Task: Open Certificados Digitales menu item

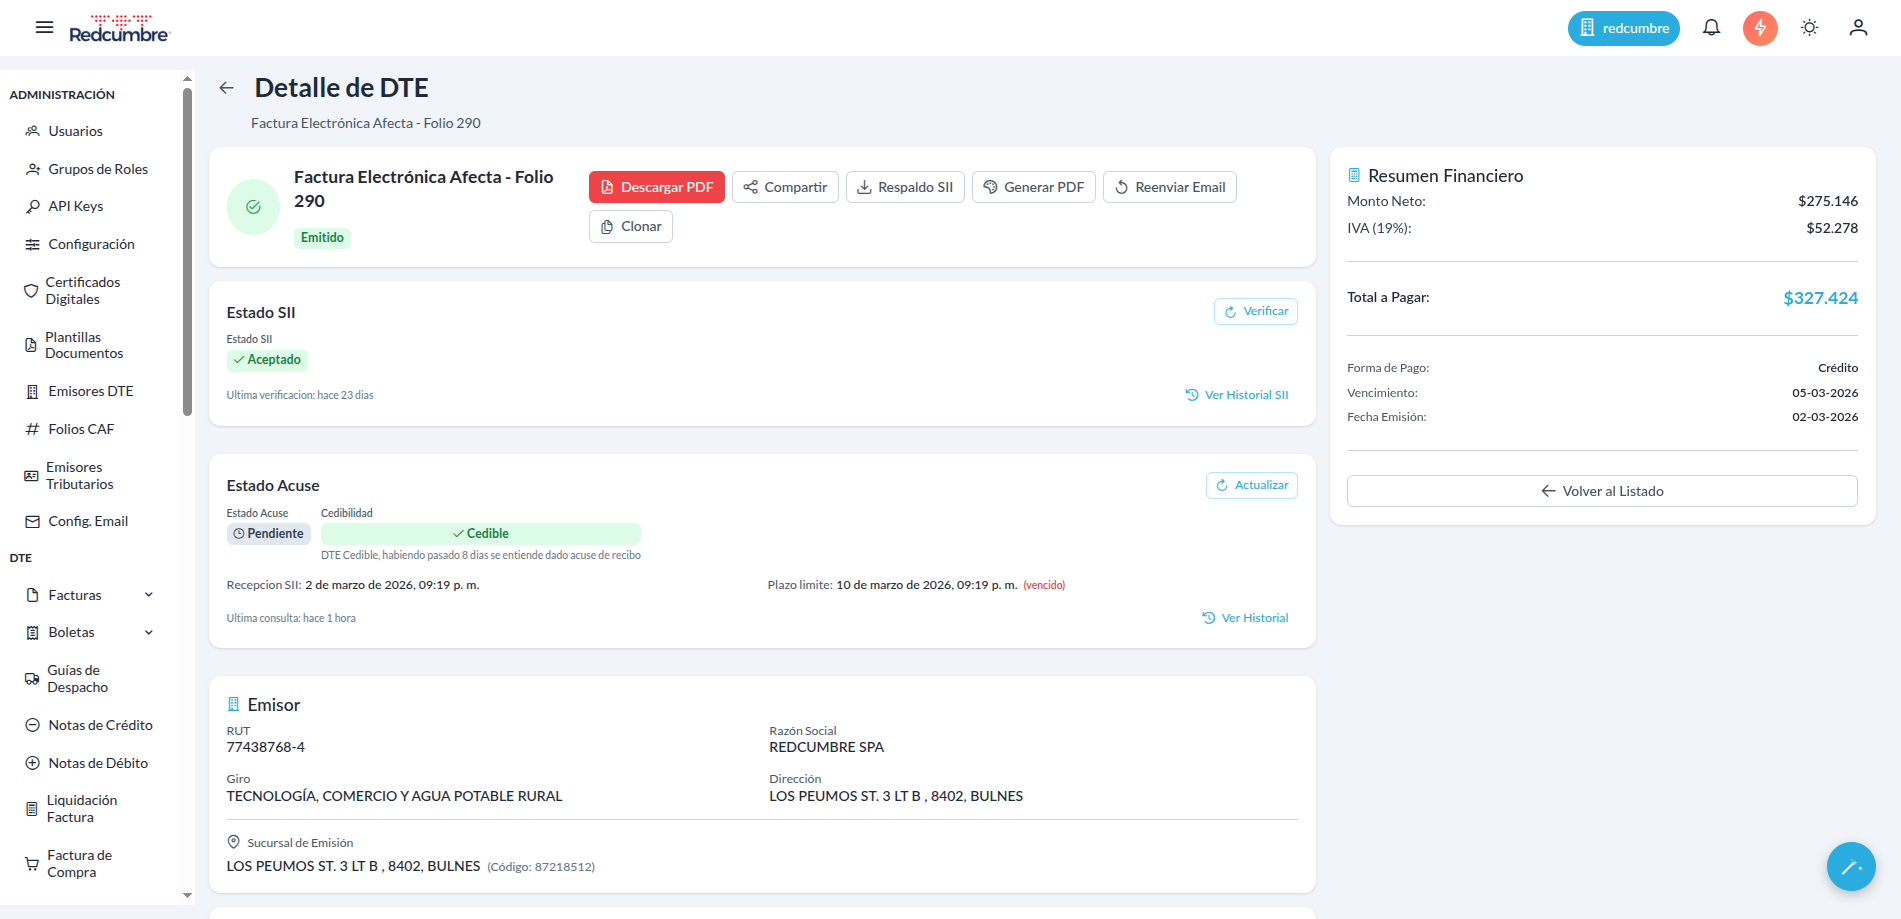Action: click(x=83, y=291)
